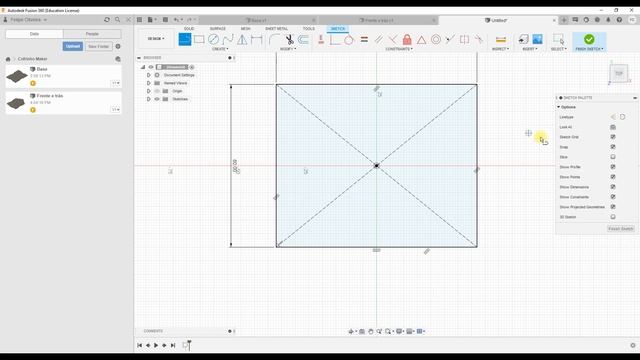The height and width of the screenshot is (360, 640).
Task: Toggle the Show Constraints checkbox
Action: point(613,197)
